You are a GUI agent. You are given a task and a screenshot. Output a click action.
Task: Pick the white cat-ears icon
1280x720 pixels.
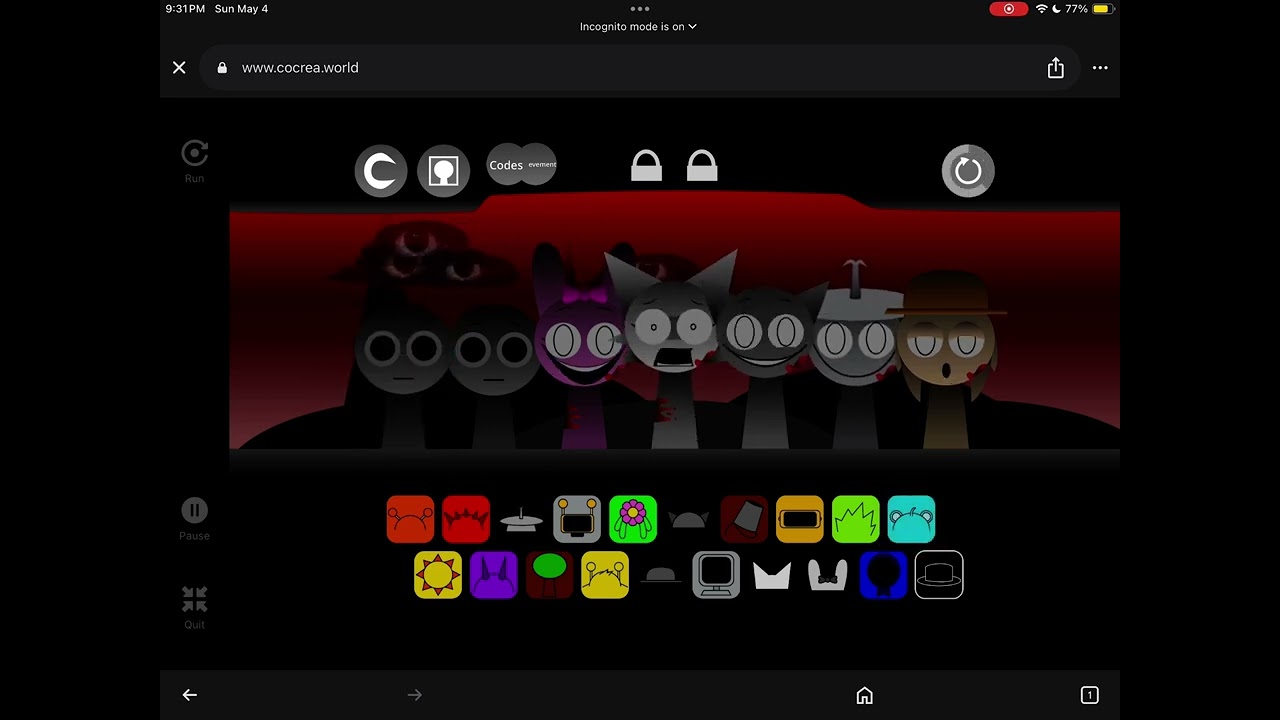pos(772,576)
